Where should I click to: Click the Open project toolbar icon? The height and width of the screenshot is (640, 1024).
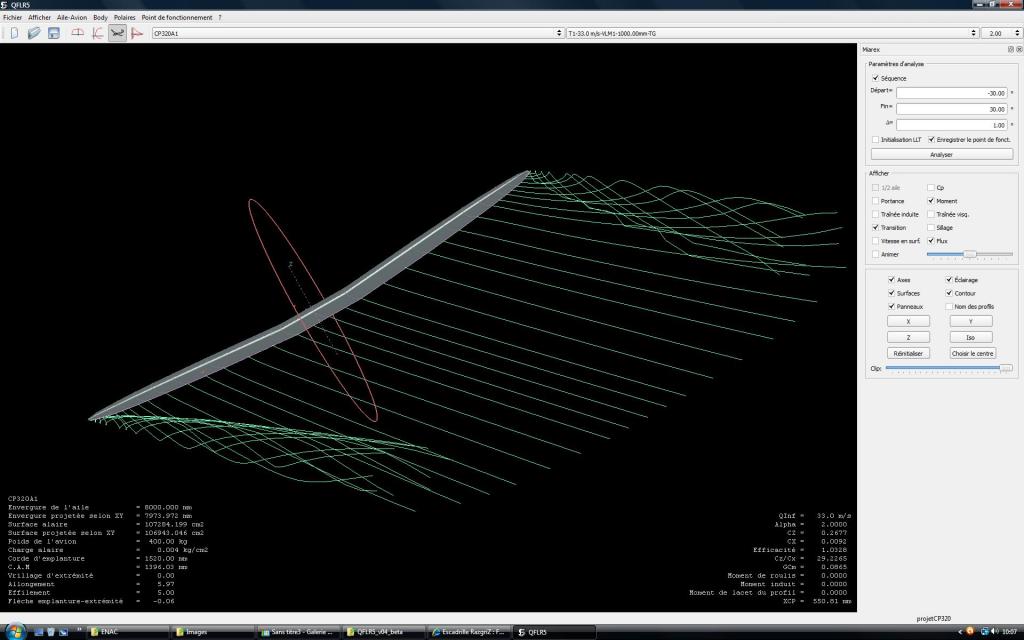[x=34, y=33]
